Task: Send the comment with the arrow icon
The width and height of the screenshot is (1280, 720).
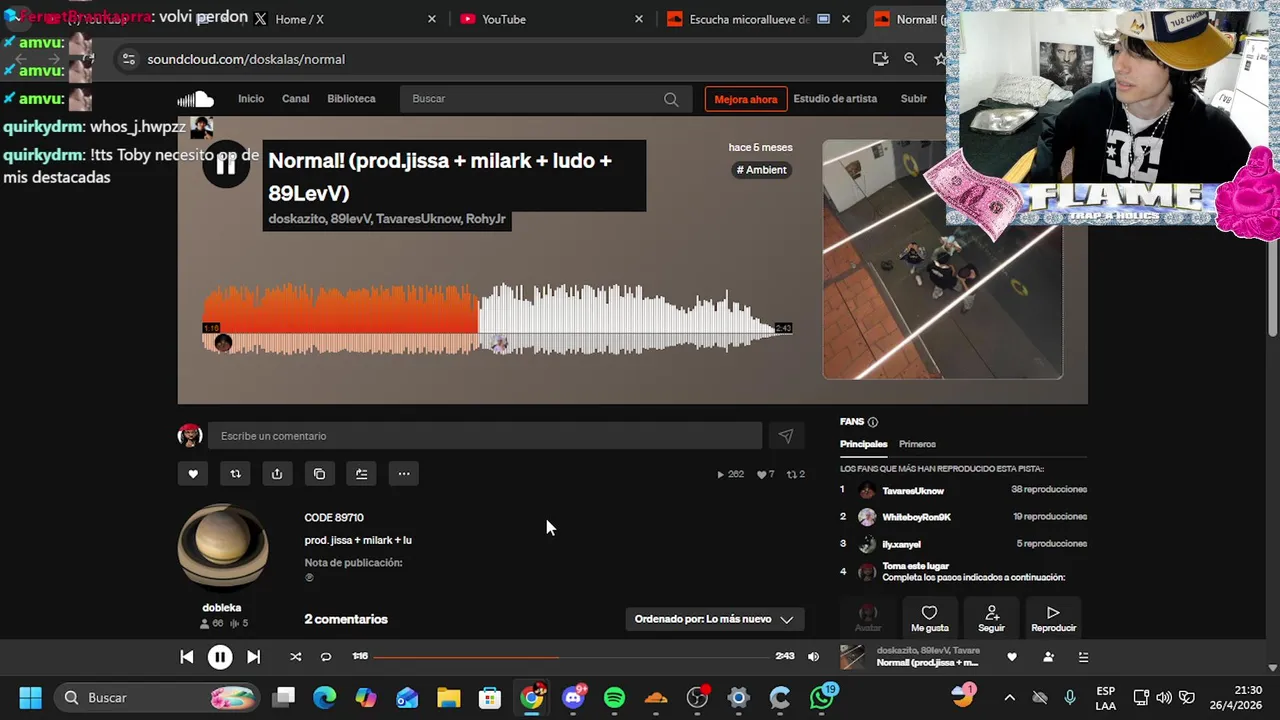Action: (786, 436)
